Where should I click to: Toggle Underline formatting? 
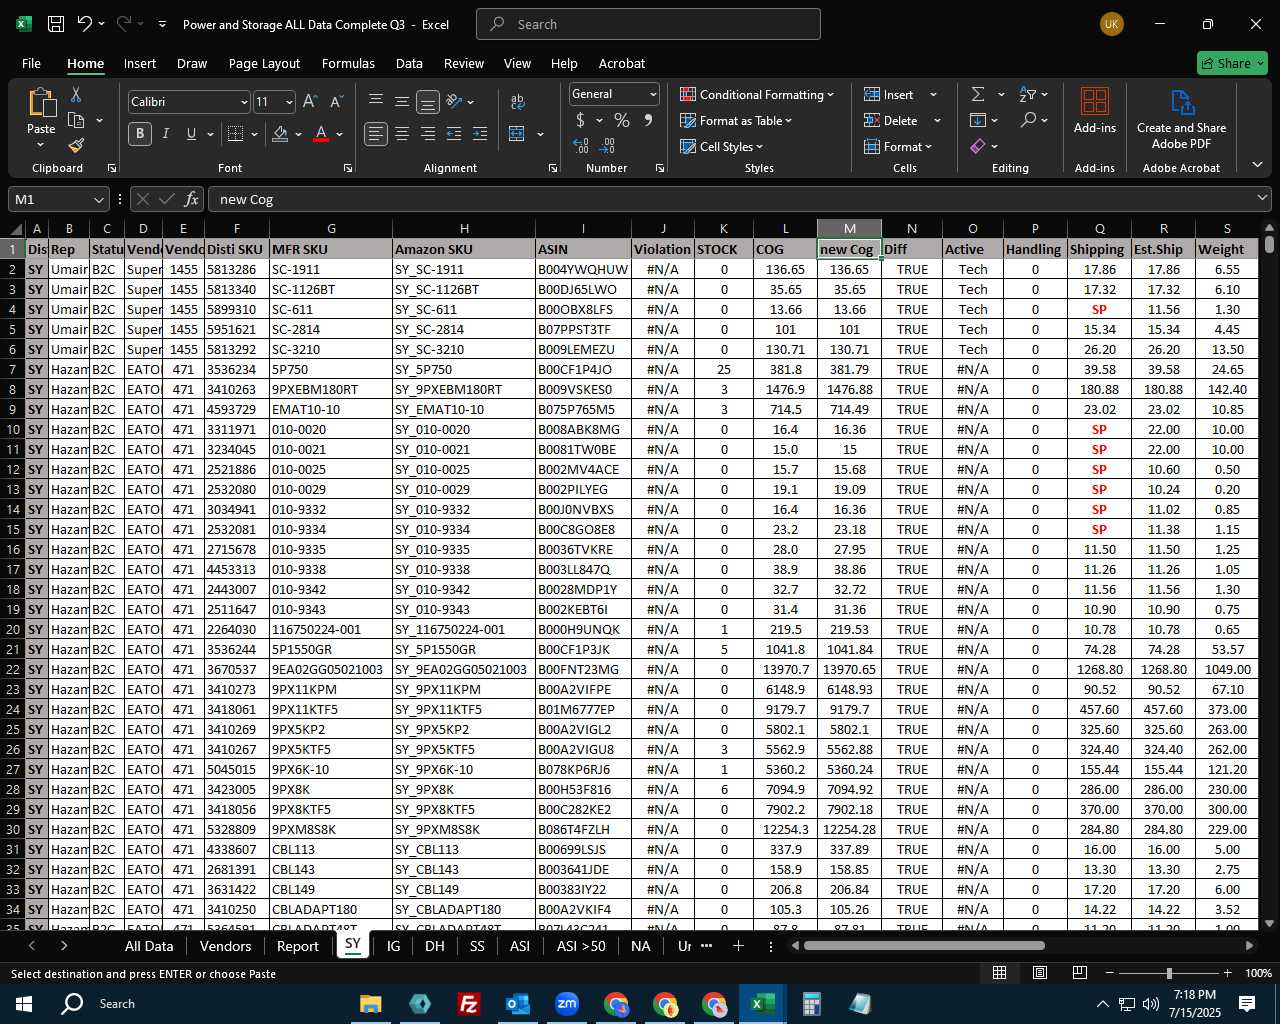click(191, 134)
